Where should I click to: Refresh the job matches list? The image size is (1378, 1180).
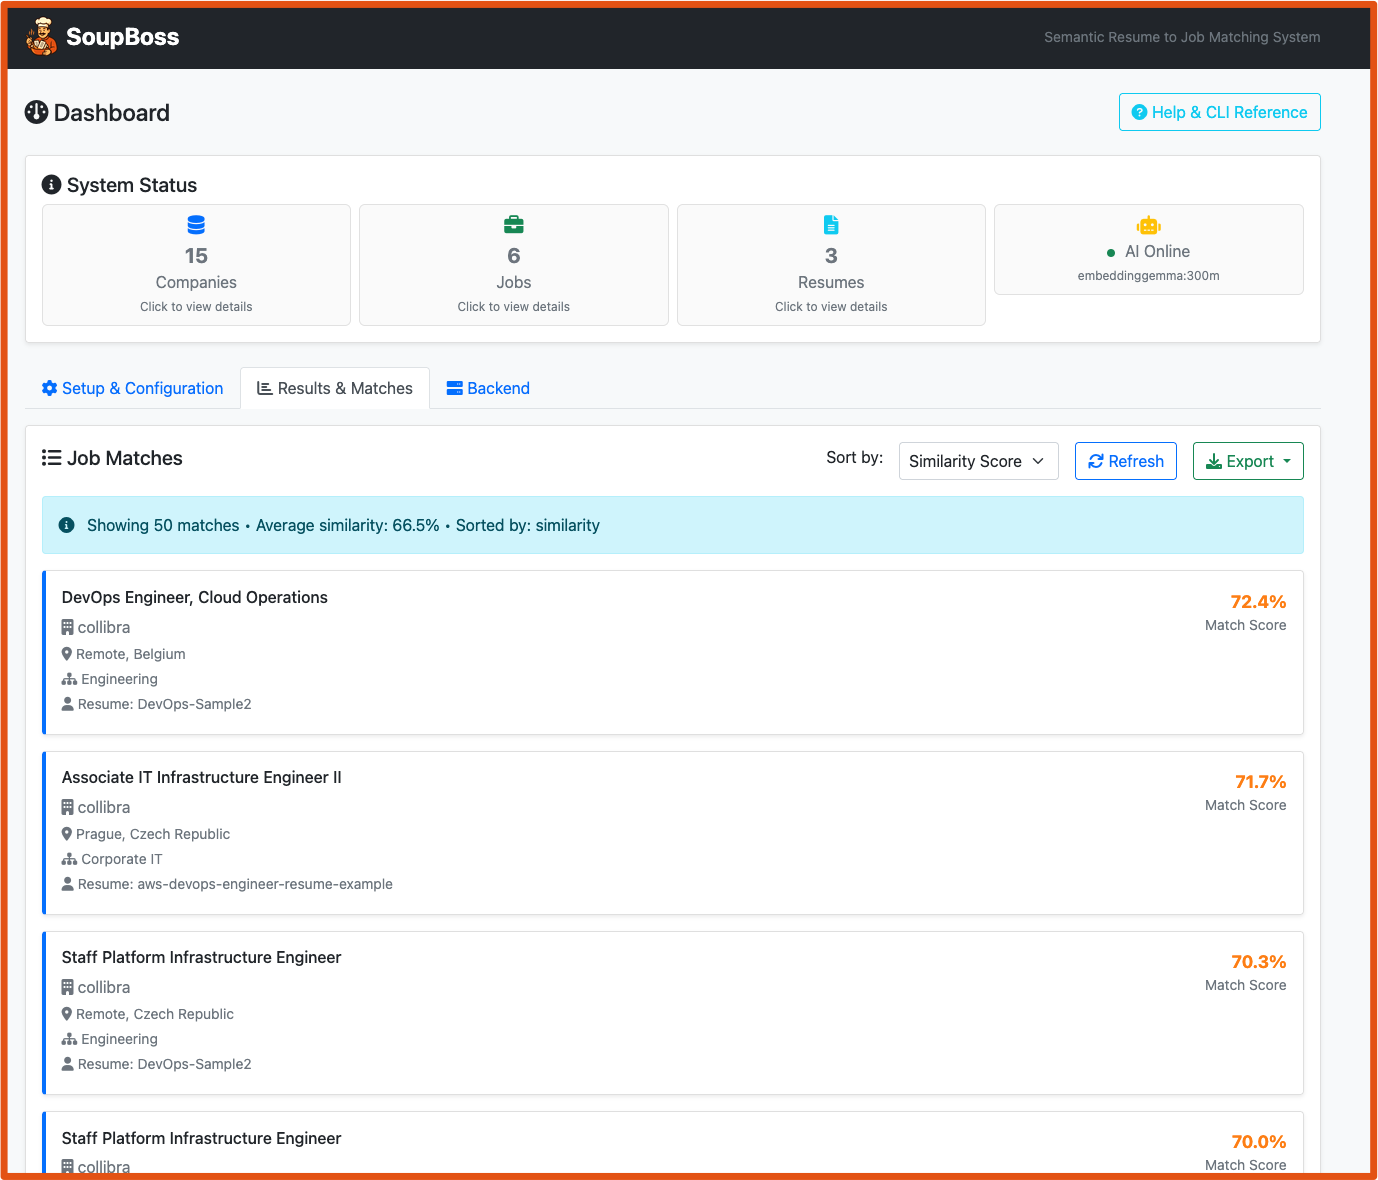click(1126, 461)
